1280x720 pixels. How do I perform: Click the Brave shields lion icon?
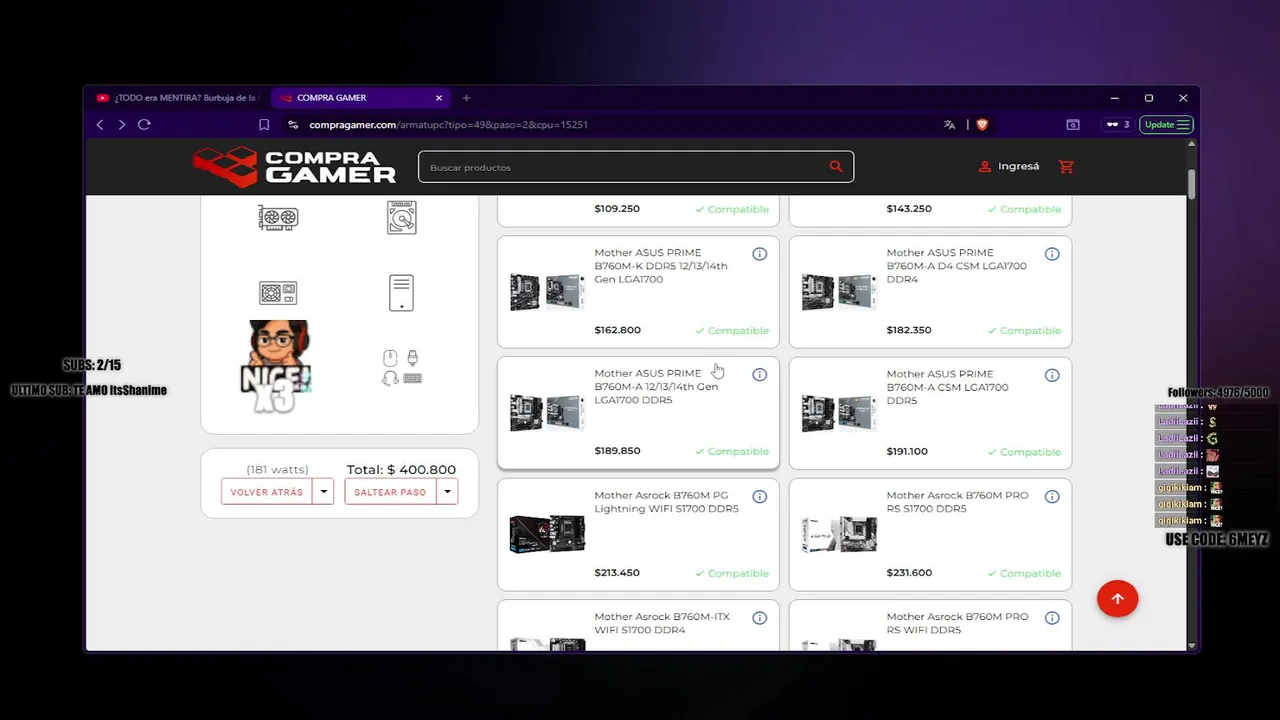click(x=981, y=125)
